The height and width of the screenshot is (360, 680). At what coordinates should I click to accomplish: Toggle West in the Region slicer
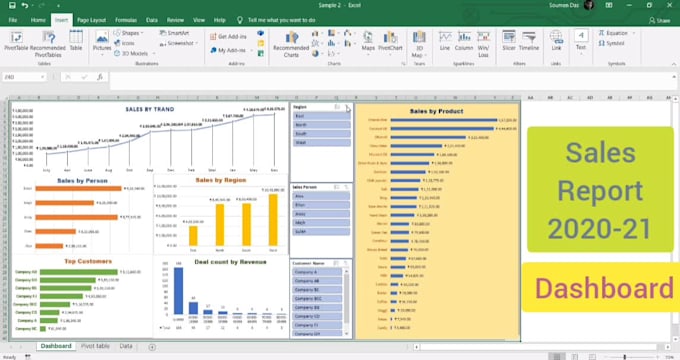pyautogui.click(x=321, y=142)
